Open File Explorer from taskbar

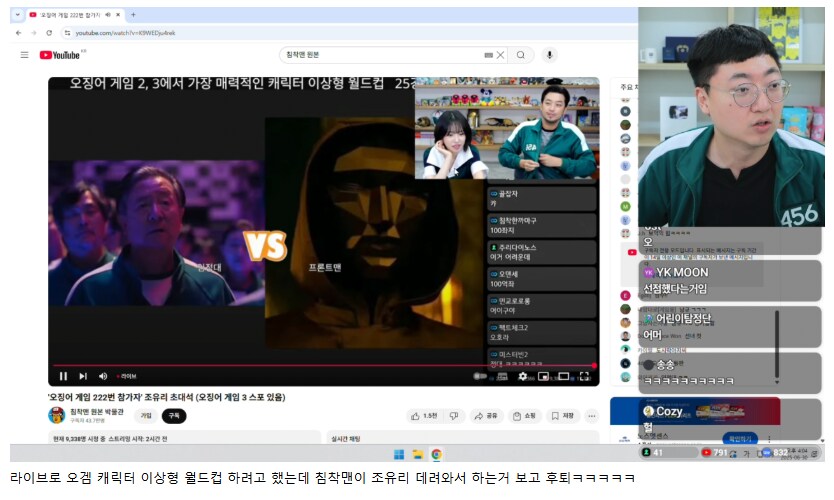coord(418,454)
